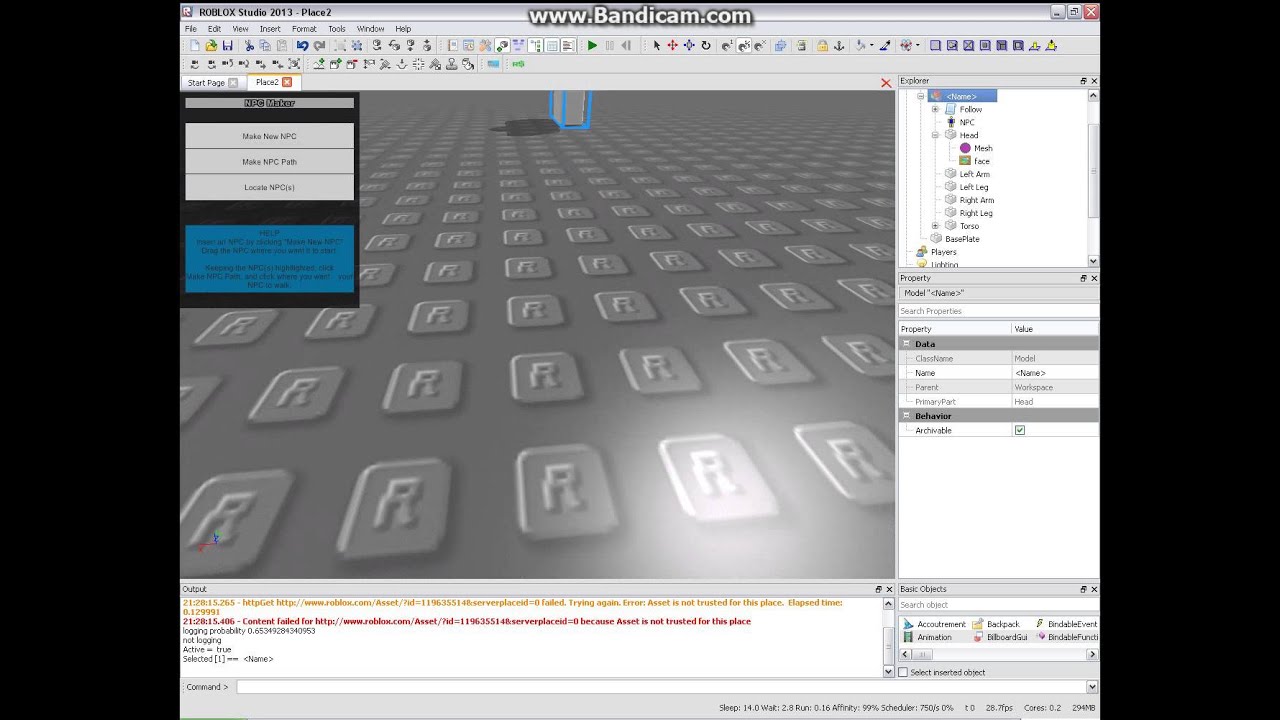Close the Place2 tab
Image resolution: width=1280 pixels, height=720 pixels.
click(x=287, y=82)
